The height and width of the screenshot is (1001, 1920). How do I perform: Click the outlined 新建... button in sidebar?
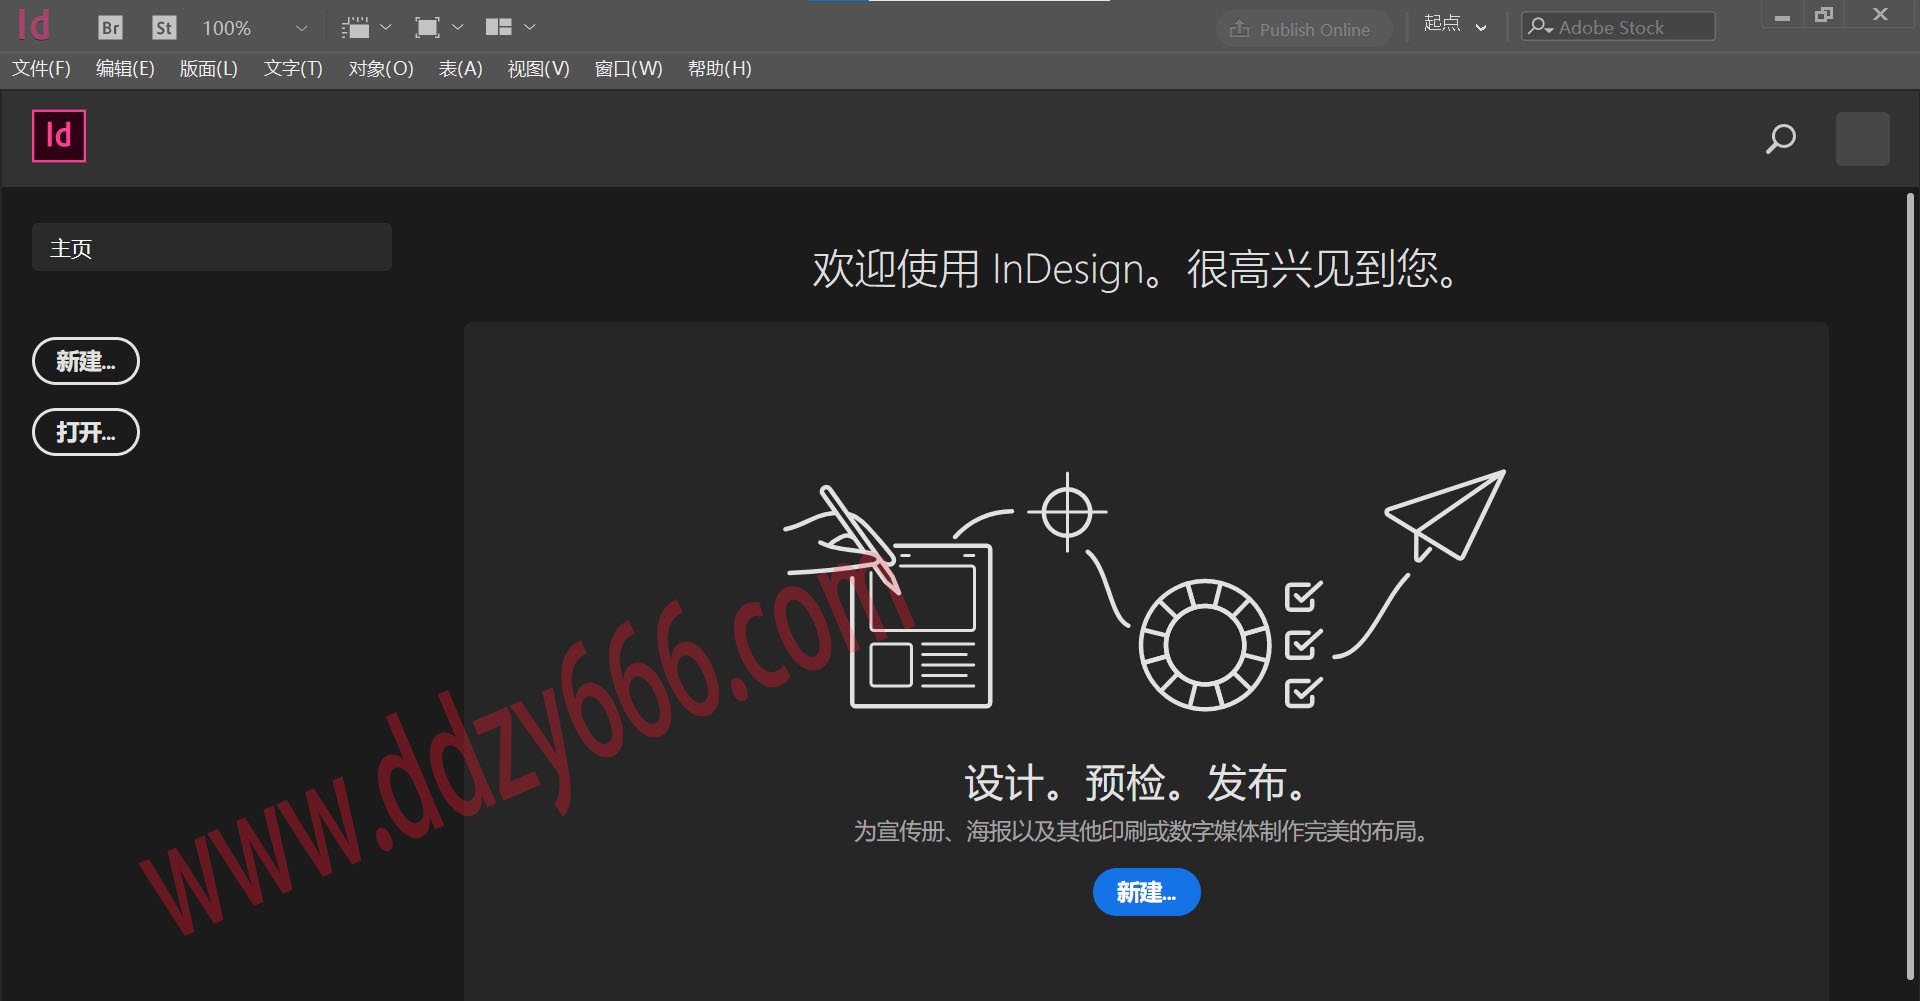86,361
